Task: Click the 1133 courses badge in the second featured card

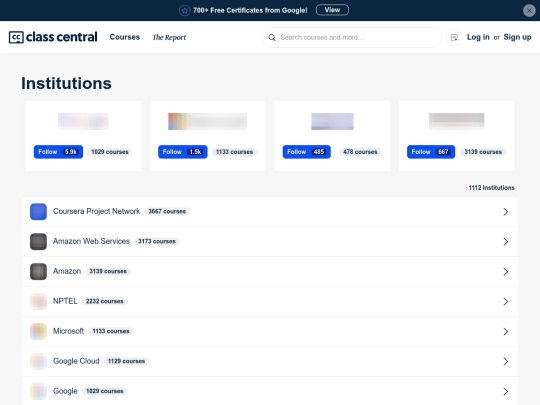Action: 234,152
